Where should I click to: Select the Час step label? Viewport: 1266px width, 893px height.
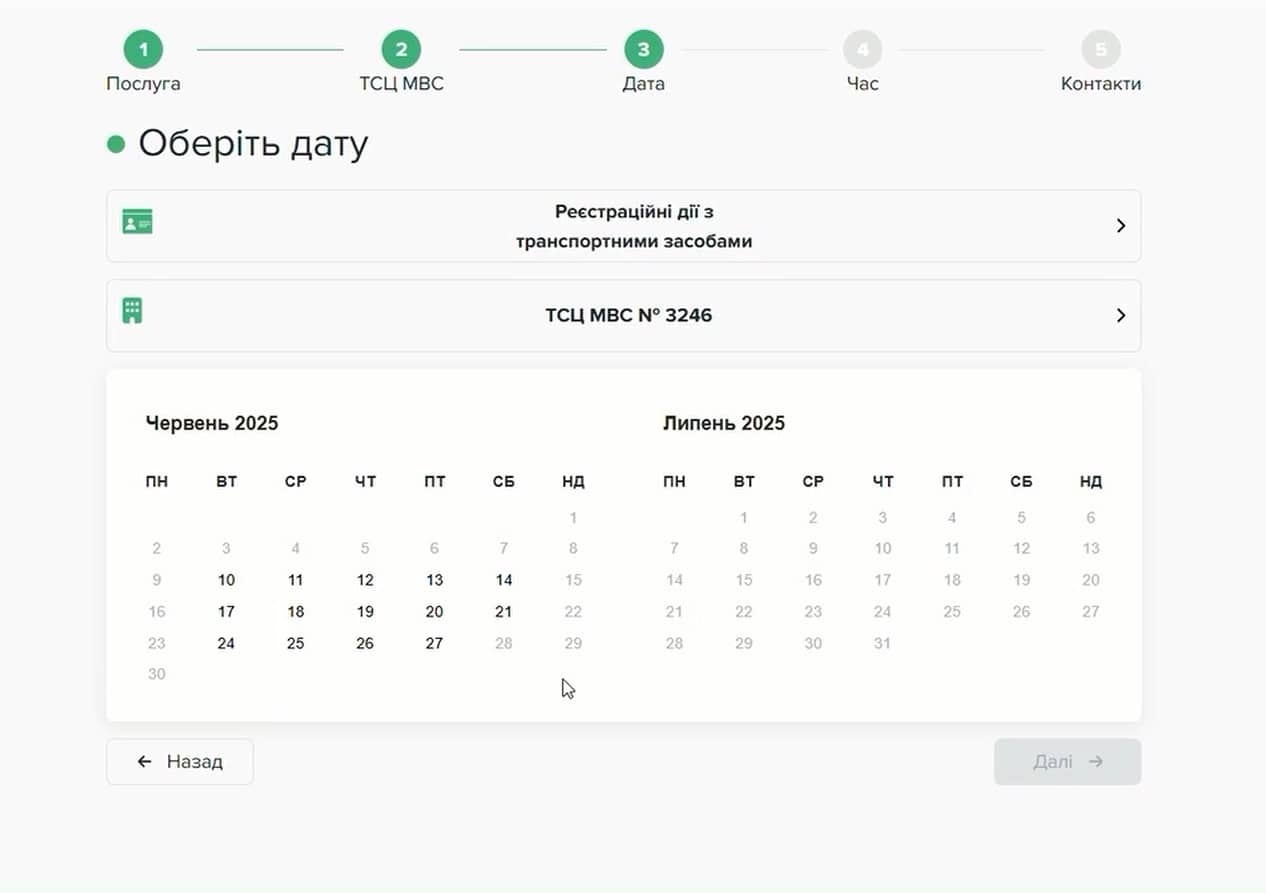(862, 84)
